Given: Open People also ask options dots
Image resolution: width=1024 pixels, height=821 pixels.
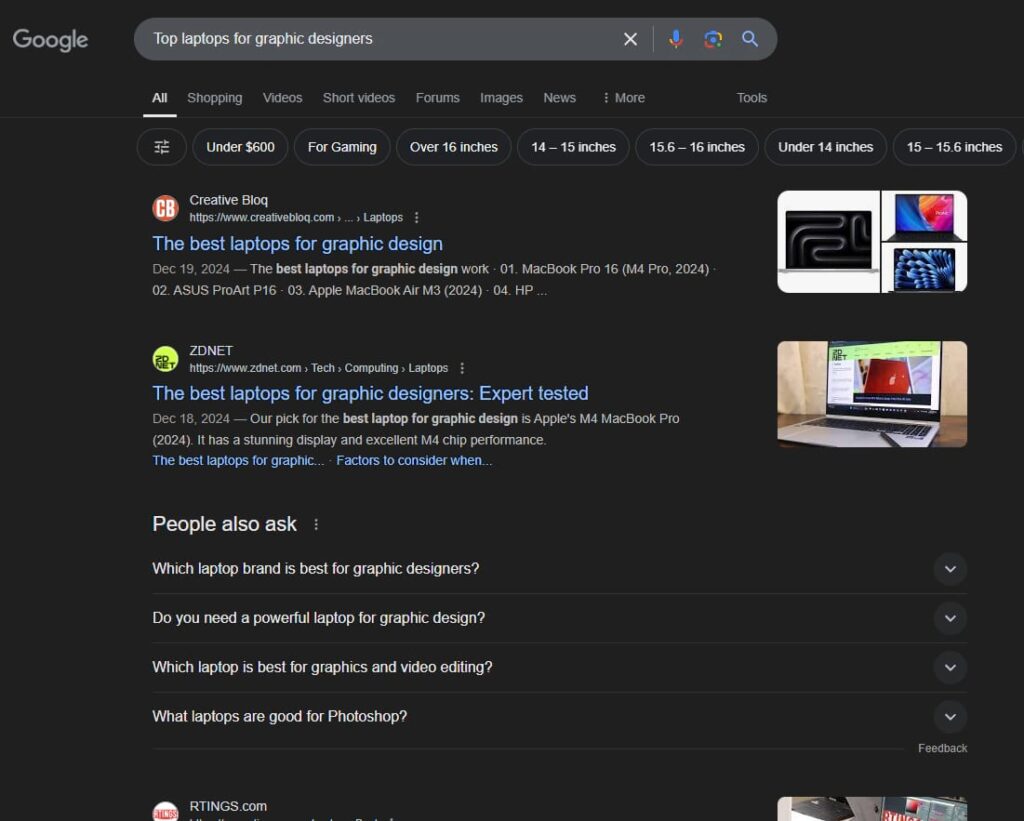Looking at the screenshot, I should (316, 524).
